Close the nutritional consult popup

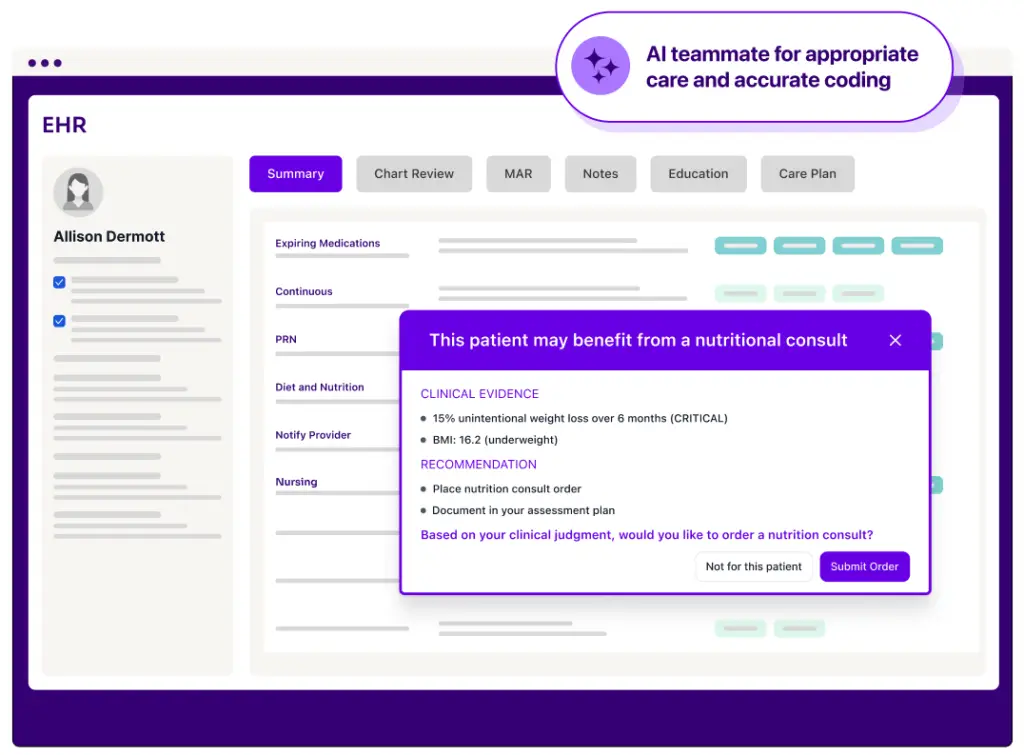[x=895, y=340]
